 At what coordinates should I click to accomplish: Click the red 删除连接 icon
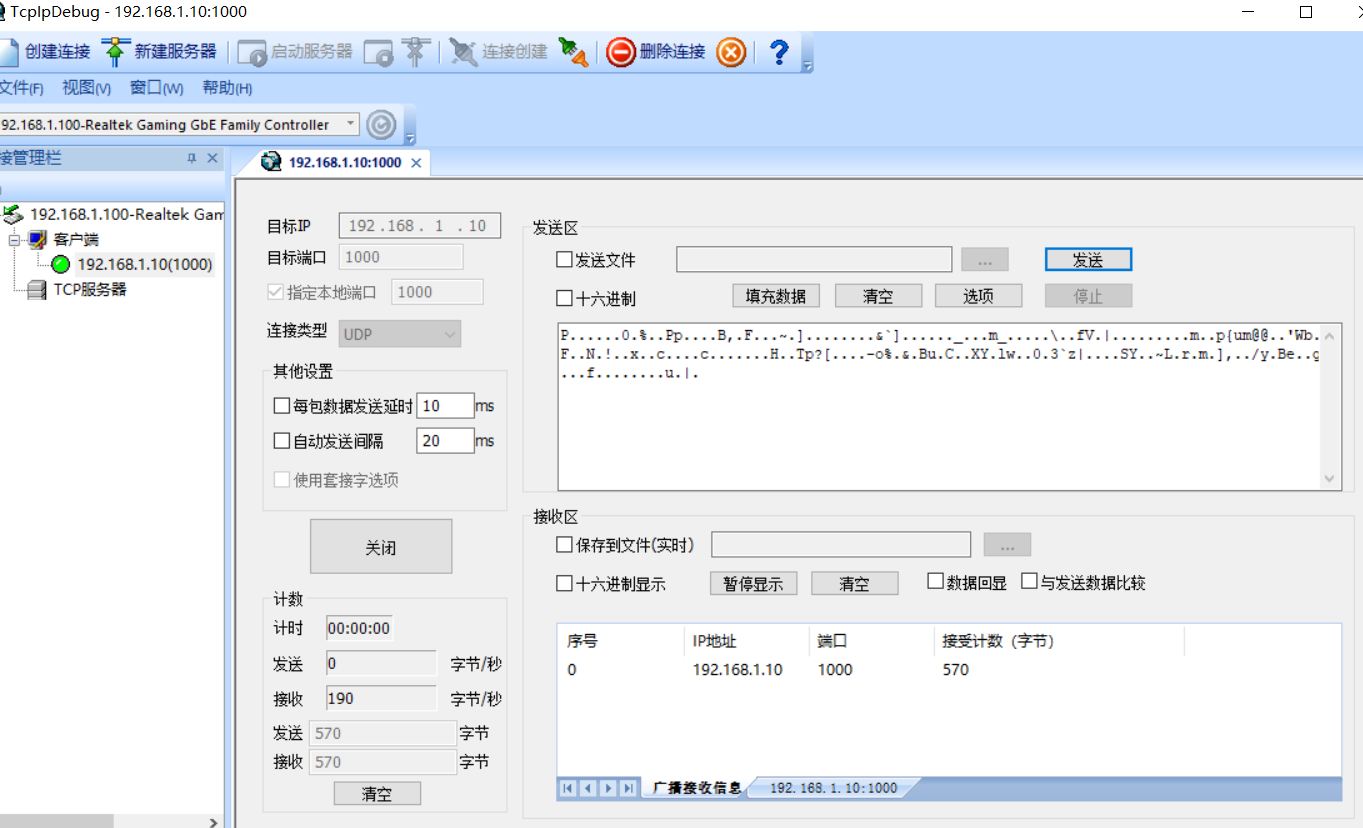(x=621, y=52)
